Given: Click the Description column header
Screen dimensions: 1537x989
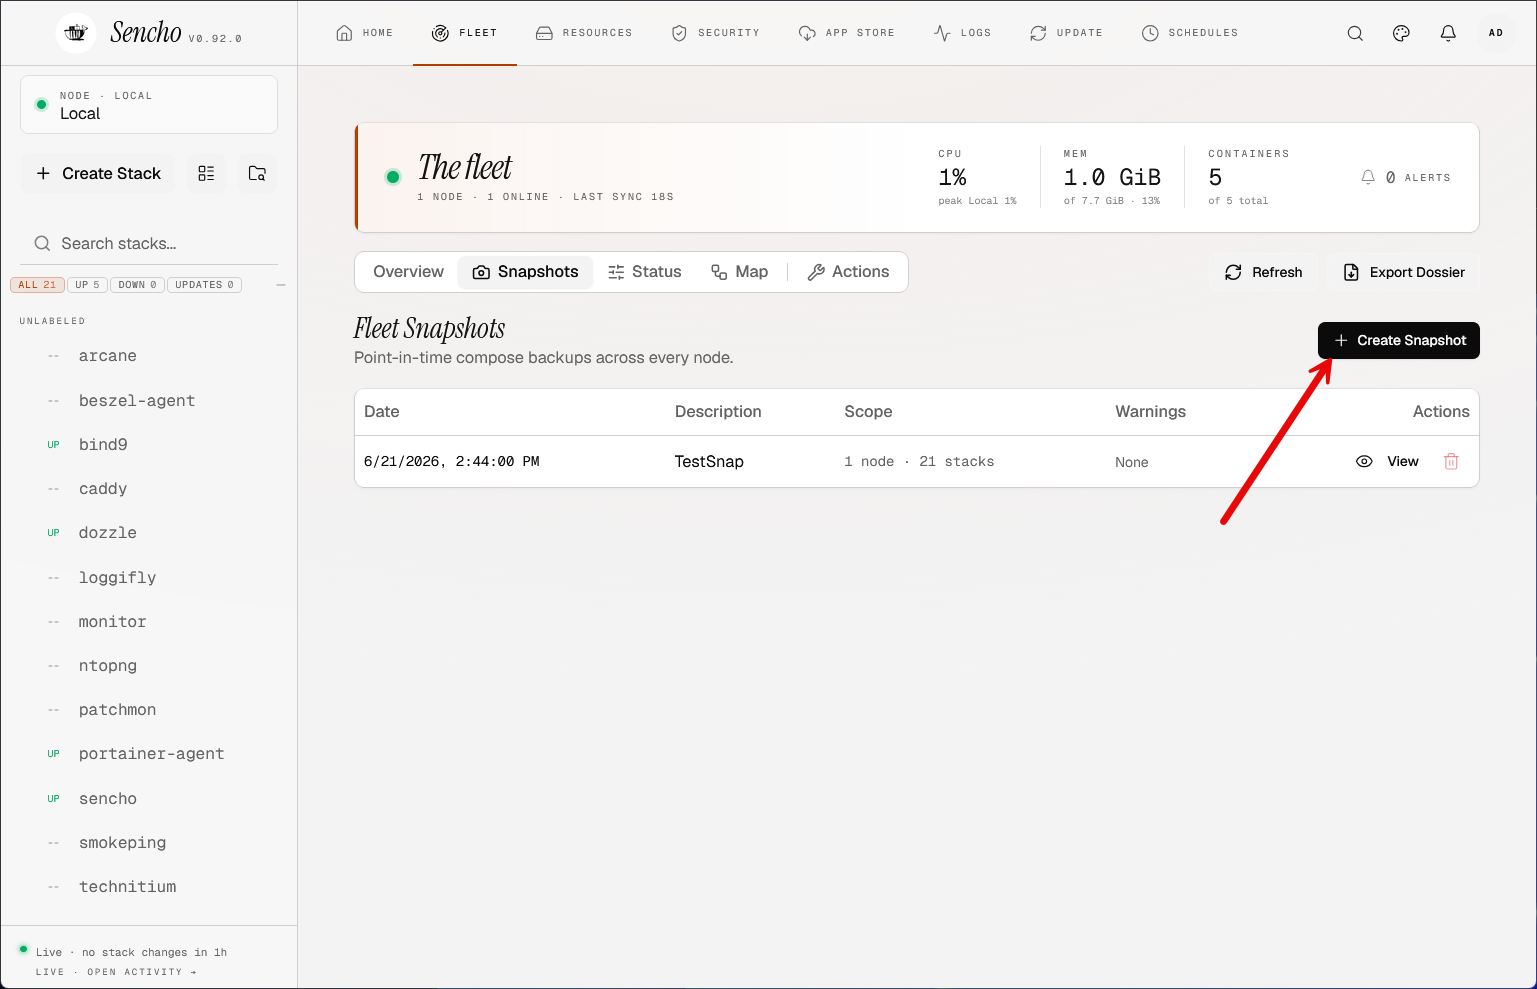Looking at the screenshot, I should click(x=718, y=412).
